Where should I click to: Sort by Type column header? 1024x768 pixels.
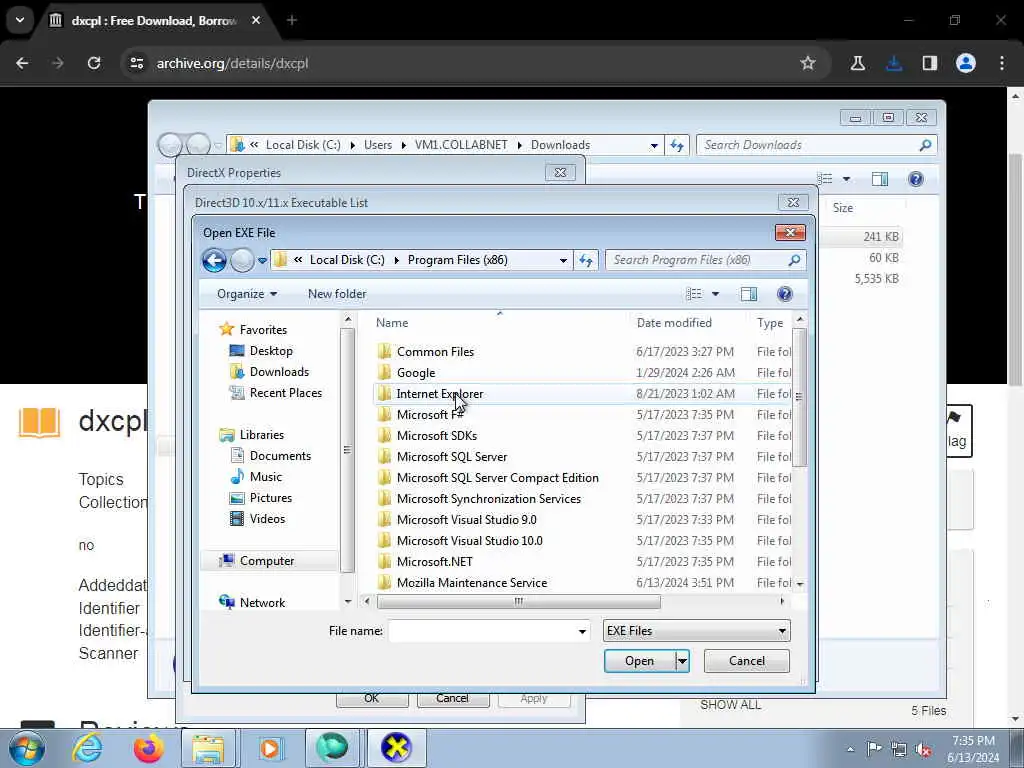tap(769, 323)
